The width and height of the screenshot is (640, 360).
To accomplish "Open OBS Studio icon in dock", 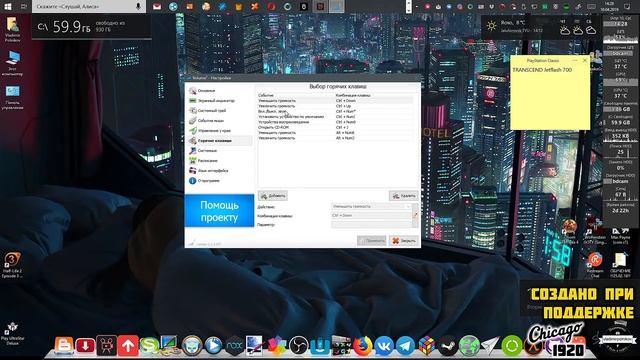I will [299, 346].
